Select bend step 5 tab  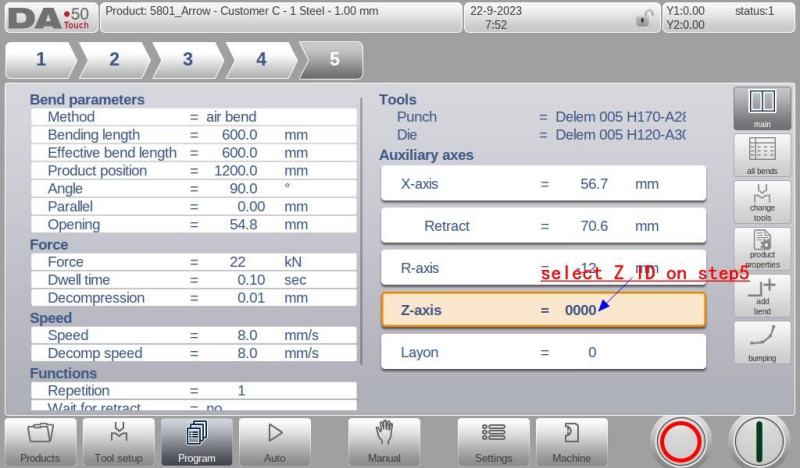point(334,60)
